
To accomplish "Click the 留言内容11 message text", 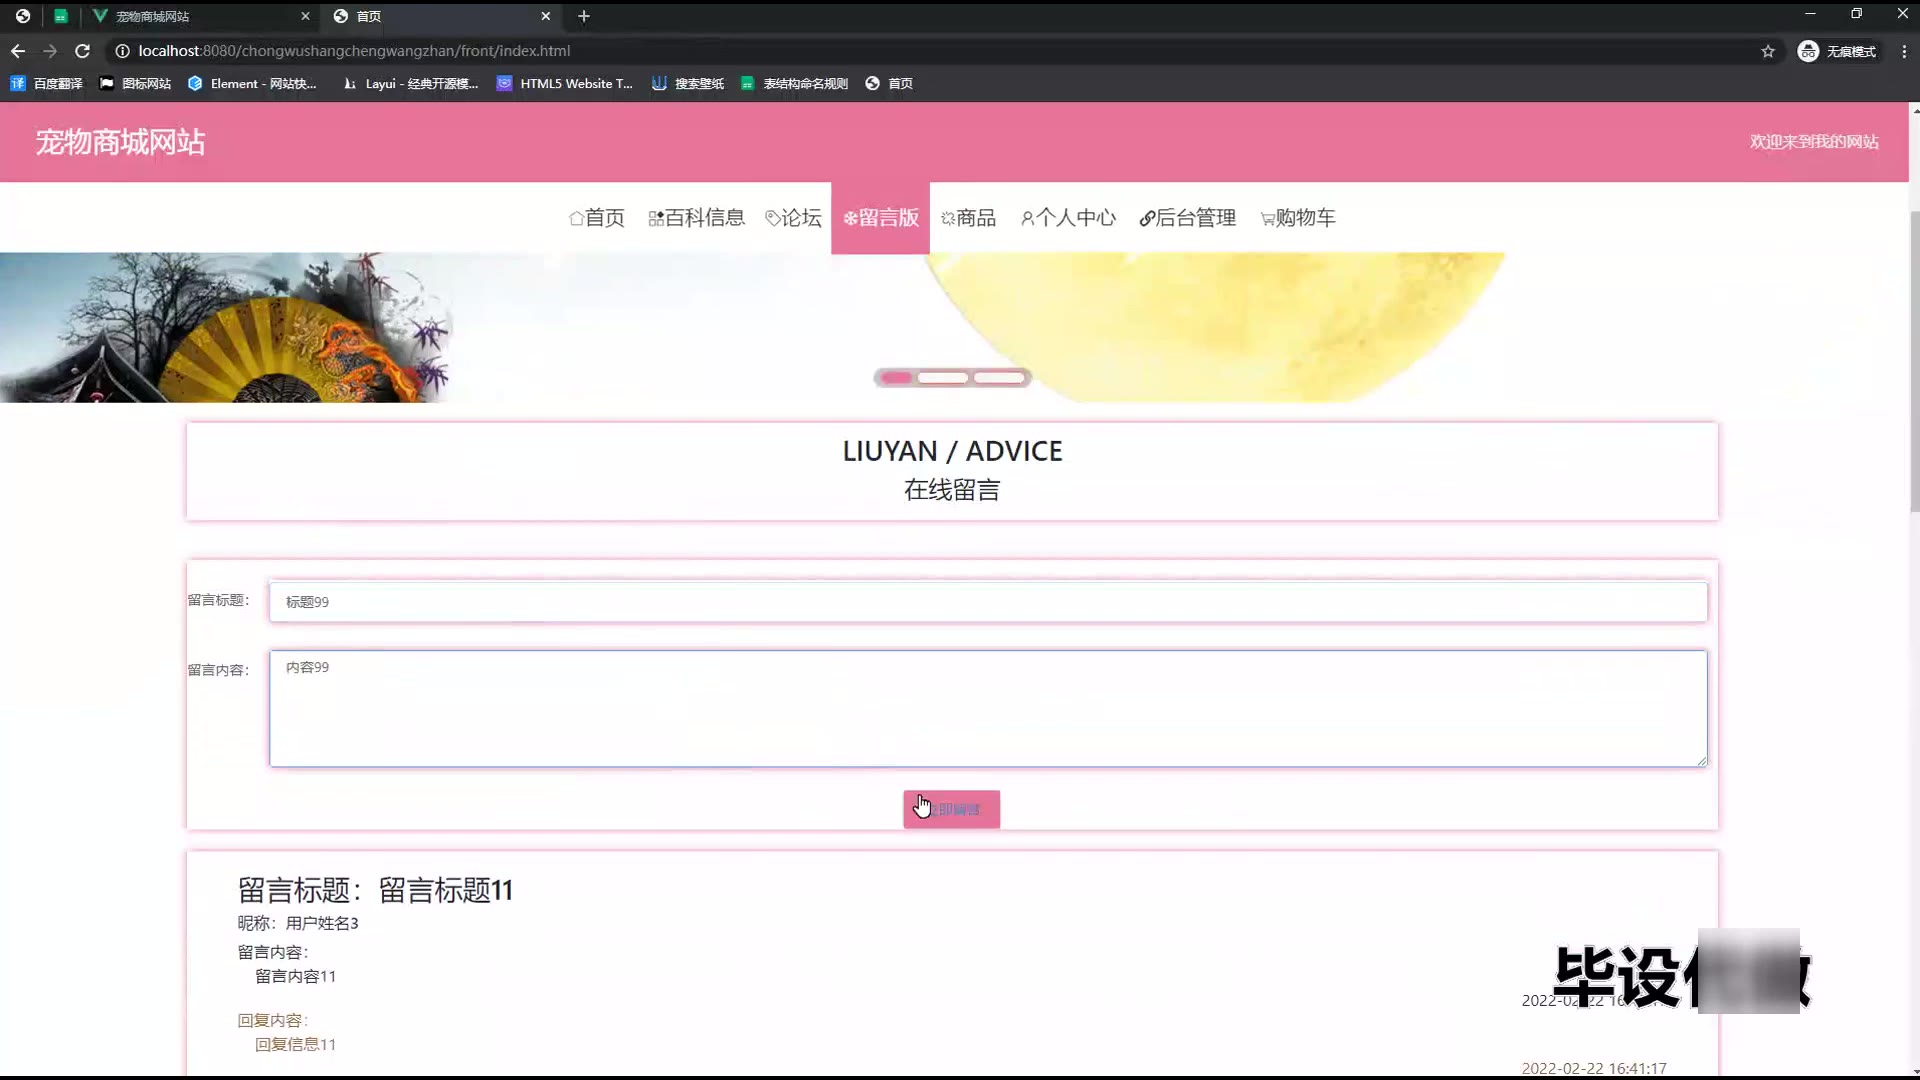I will click(x=295, y=976).
